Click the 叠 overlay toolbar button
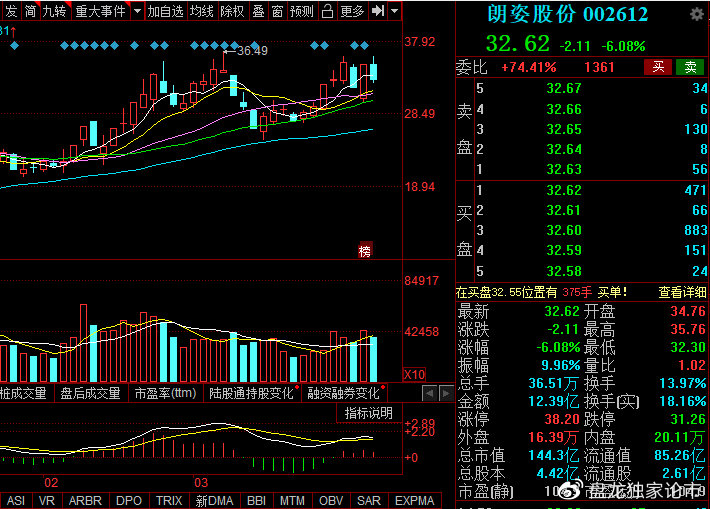The image size is (710, 509). tap(259, 11)
